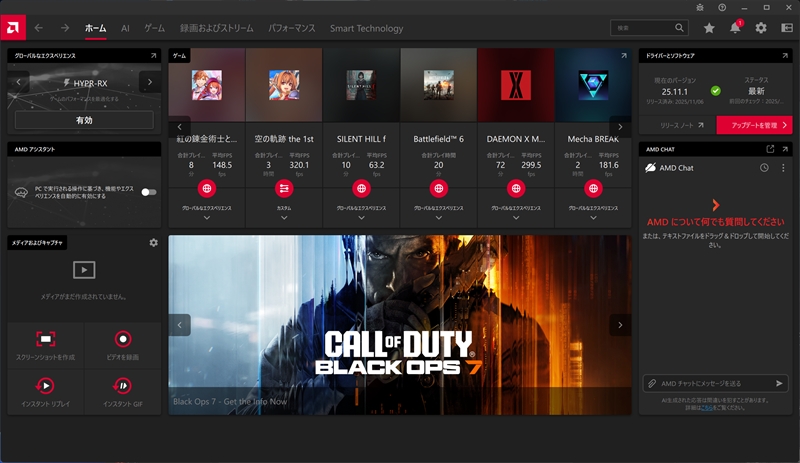Screen dimensions: 800x463
Task: Click the インスタント リプレイ icon
Action: (x=46, y=385)
